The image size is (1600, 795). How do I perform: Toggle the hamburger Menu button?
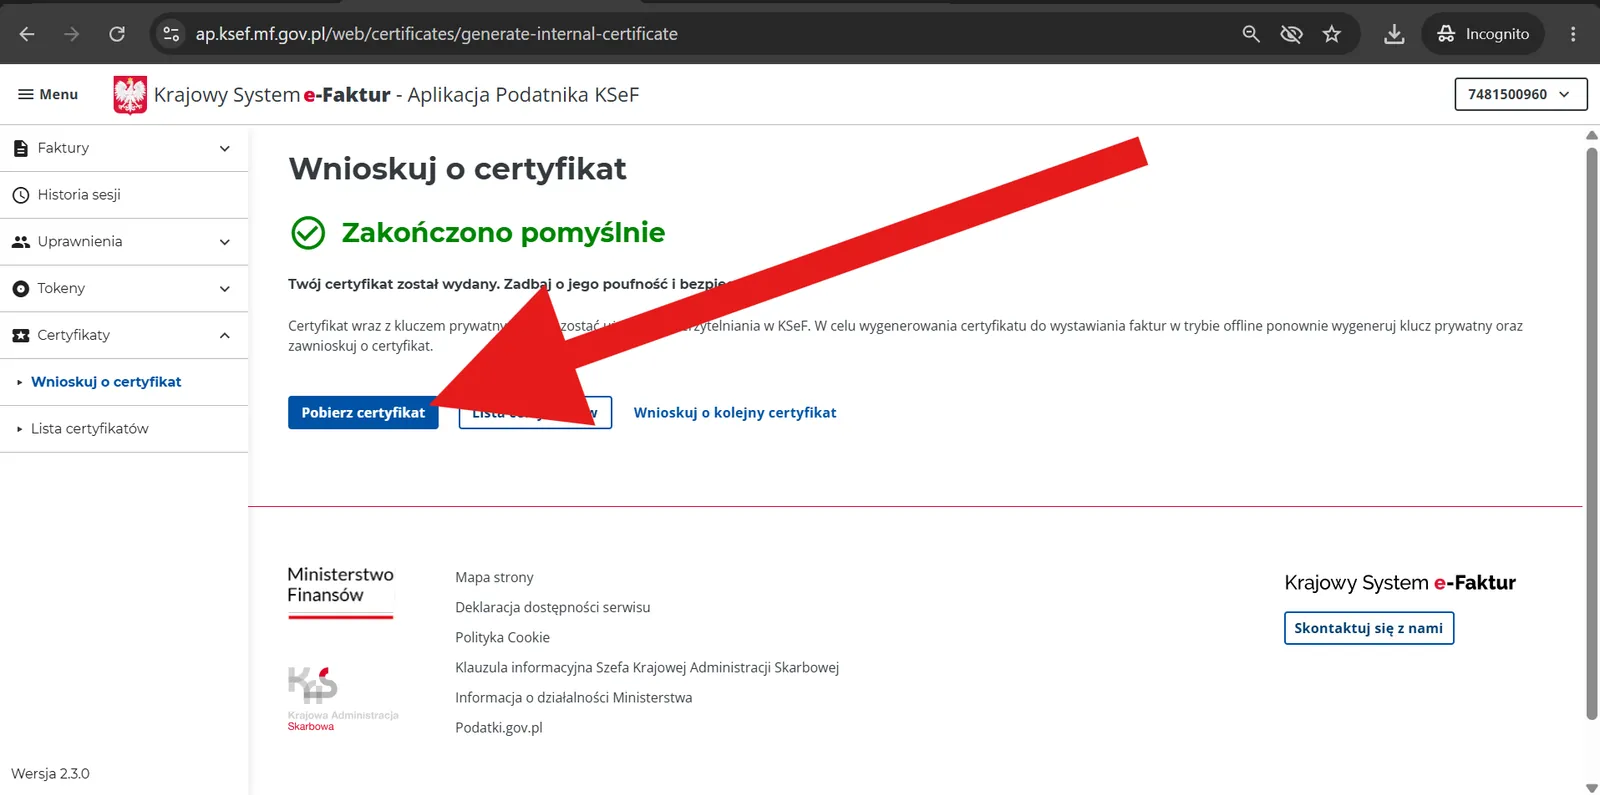48,94
